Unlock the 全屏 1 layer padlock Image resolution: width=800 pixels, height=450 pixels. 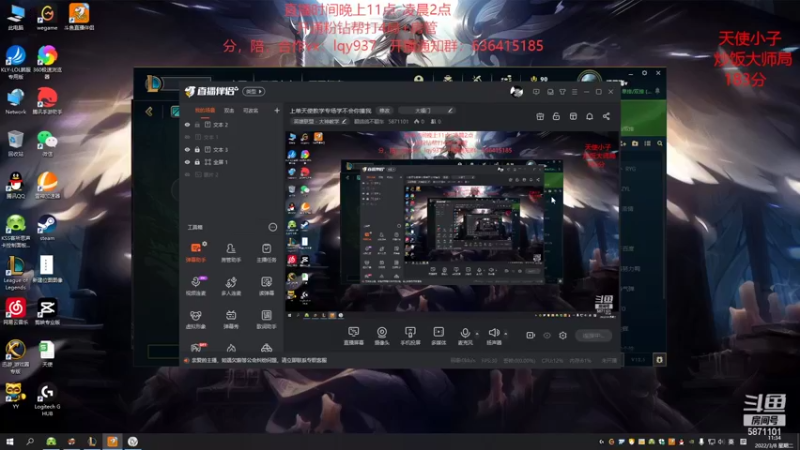(197, 162)
